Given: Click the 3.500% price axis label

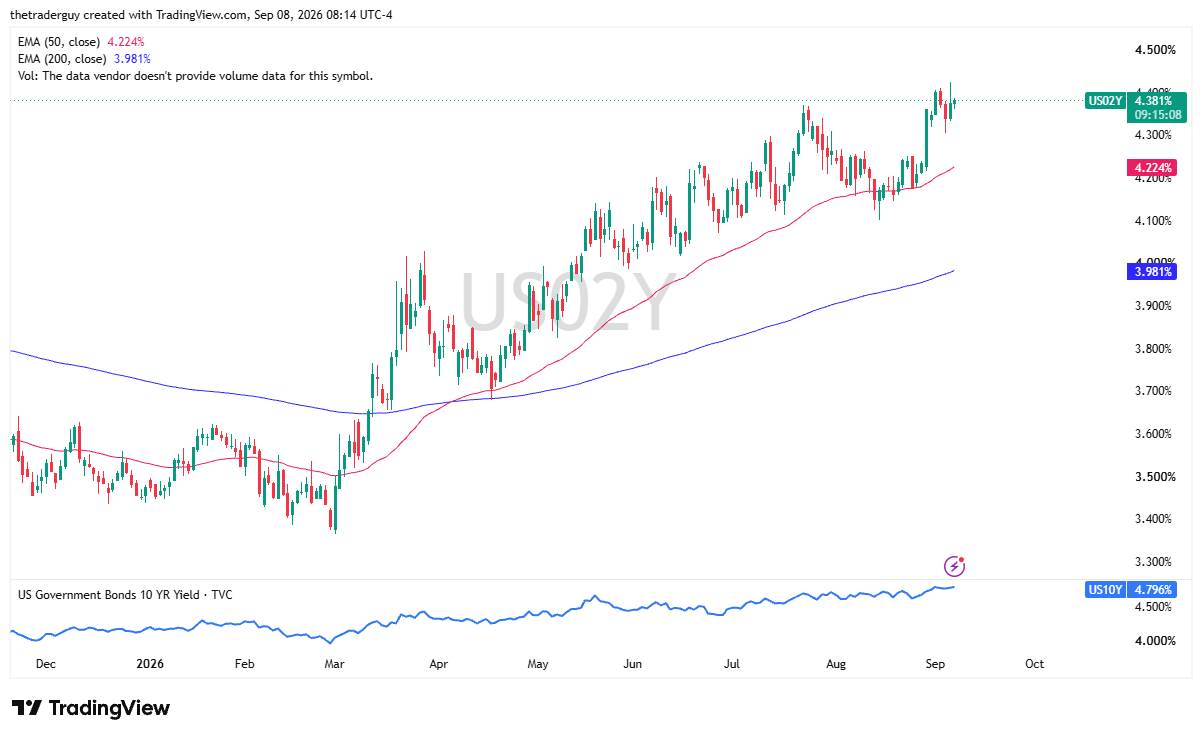Looking at the screenshot, I should (x=1154, y=477).
